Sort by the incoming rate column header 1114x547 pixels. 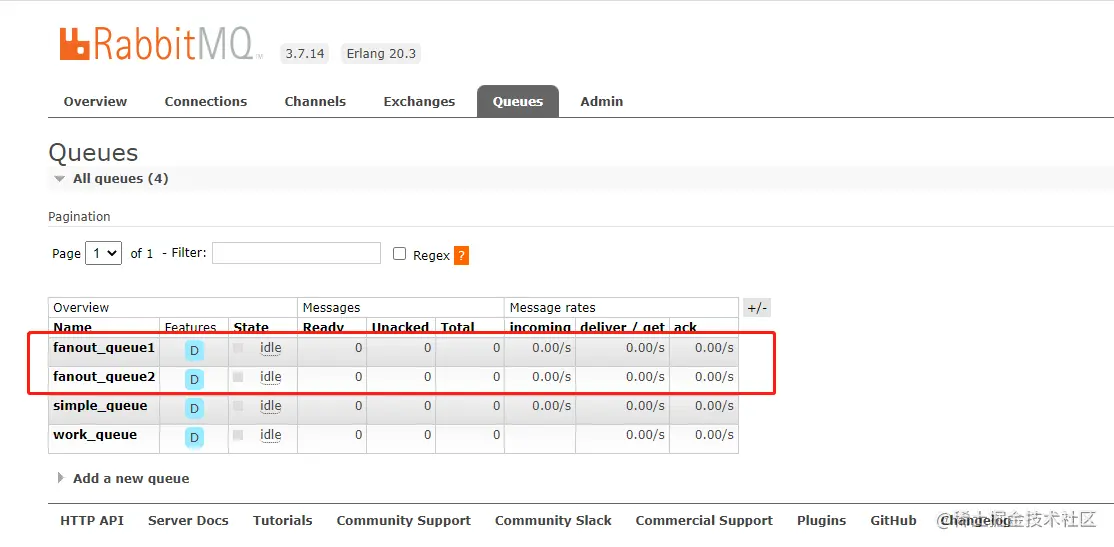[540, 327]
